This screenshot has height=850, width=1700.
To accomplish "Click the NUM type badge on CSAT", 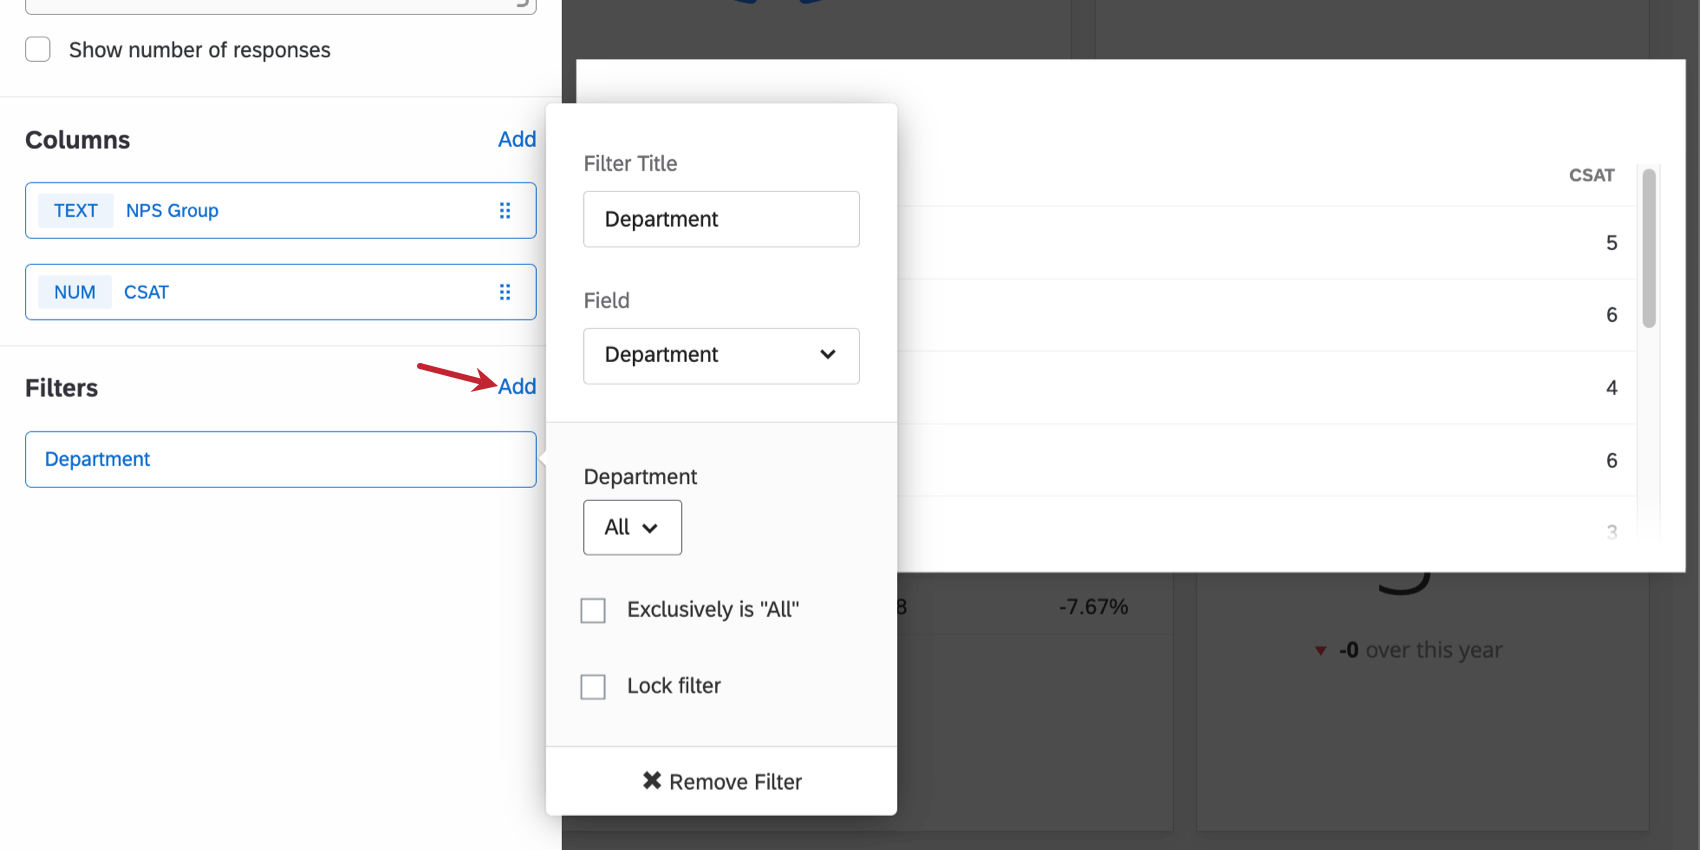I will [x=75, y=292].
